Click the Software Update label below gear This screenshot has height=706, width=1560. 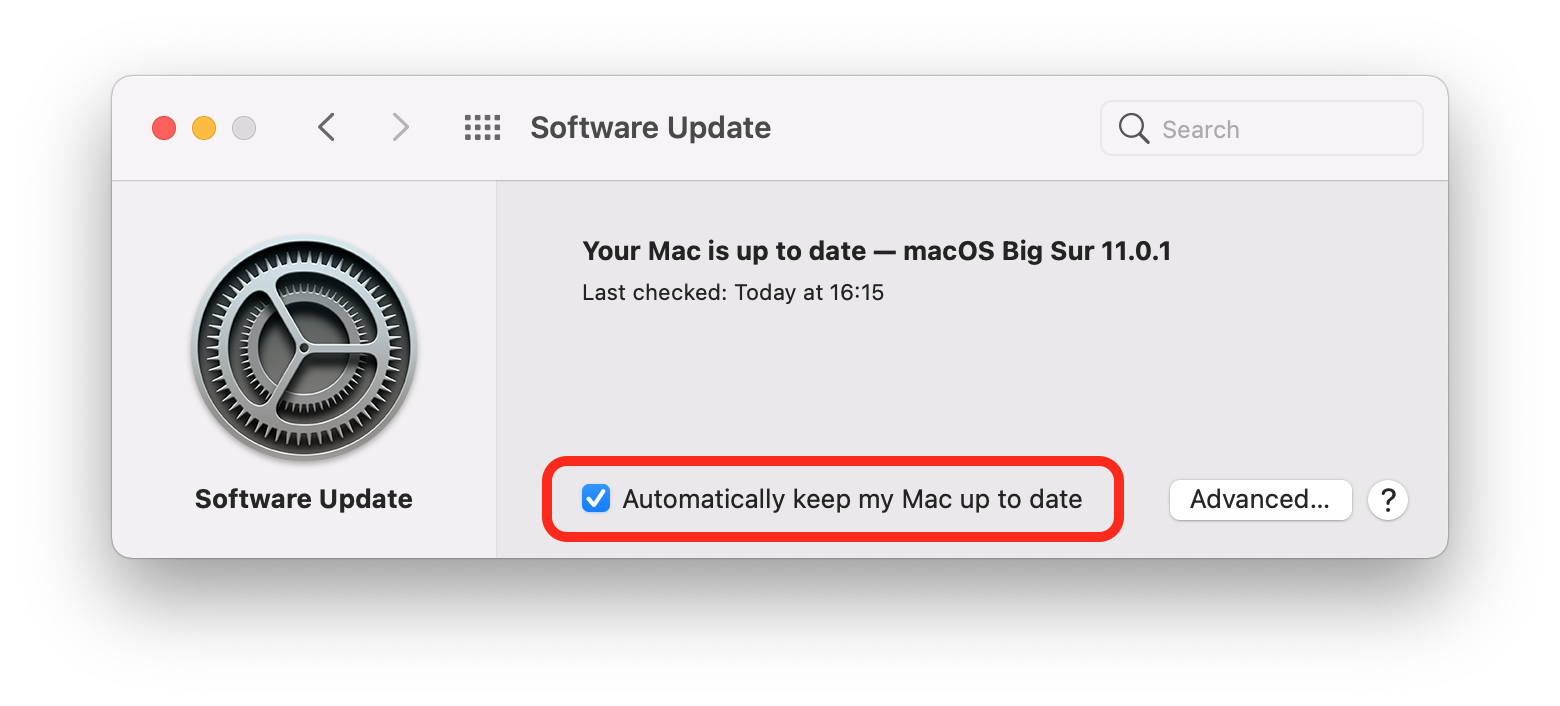[304, 499]
